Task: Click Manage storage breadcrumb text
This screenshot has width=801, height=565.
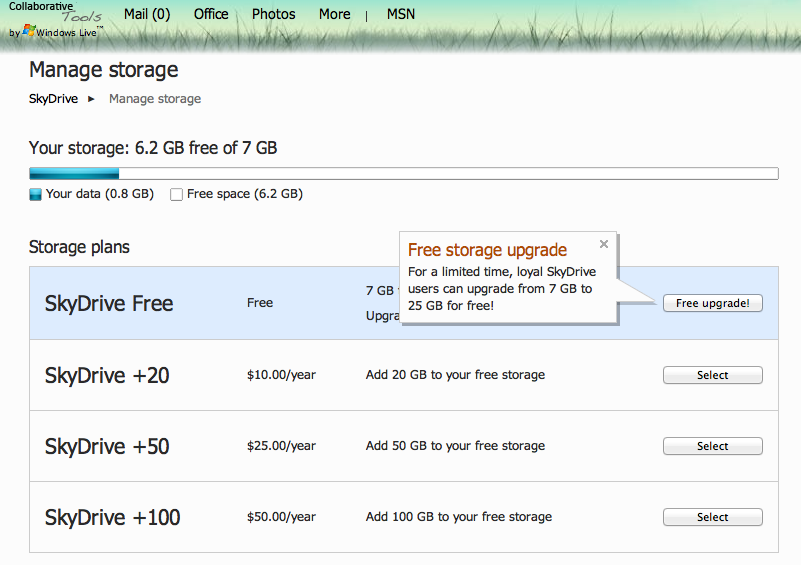Action: coord(155,99)
